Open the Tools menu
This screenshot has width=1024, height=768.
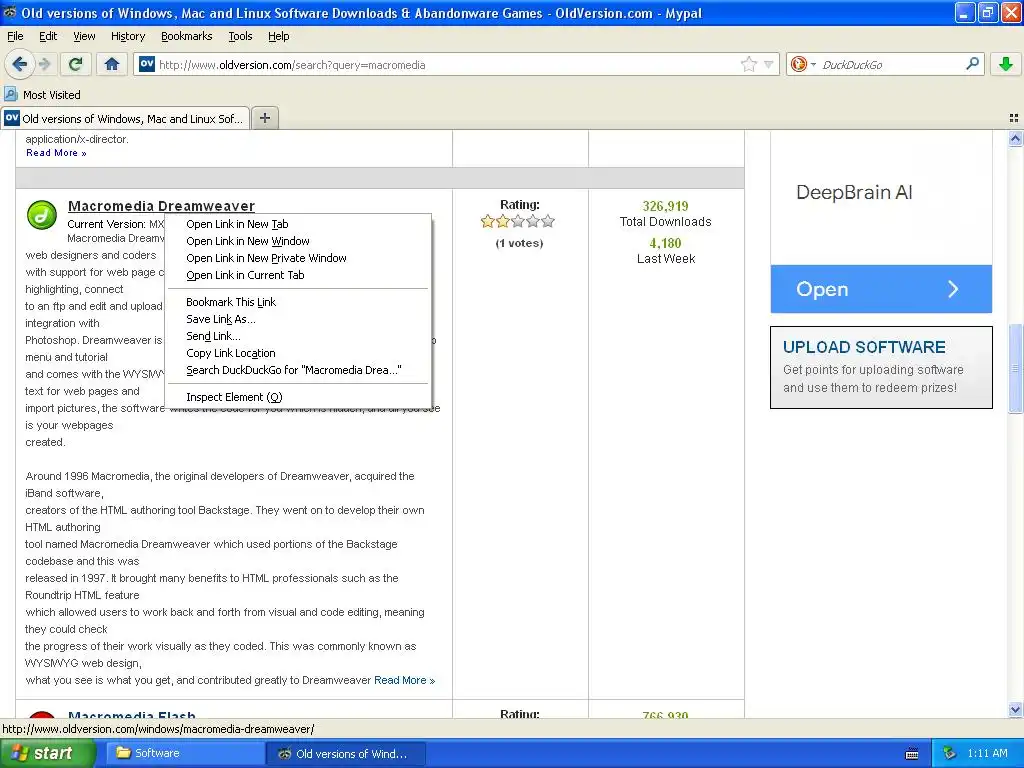pos(240,36)
